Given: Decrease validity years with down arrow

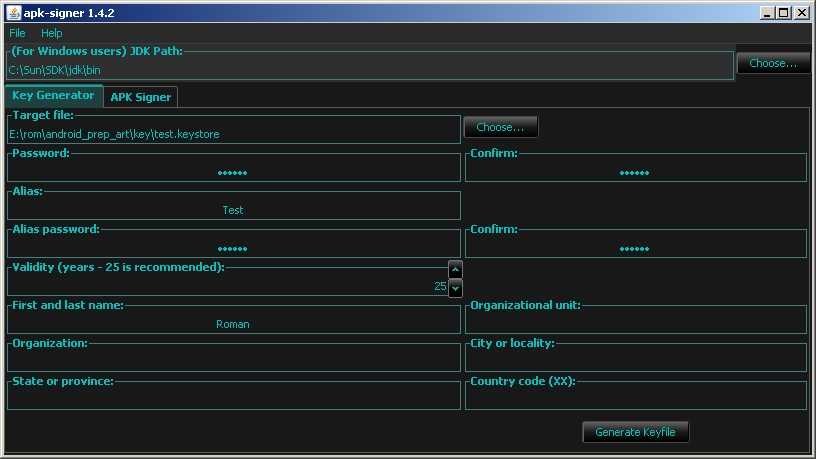Looking at the screenshot, I should pyautogui.click(x=455, y=288).
